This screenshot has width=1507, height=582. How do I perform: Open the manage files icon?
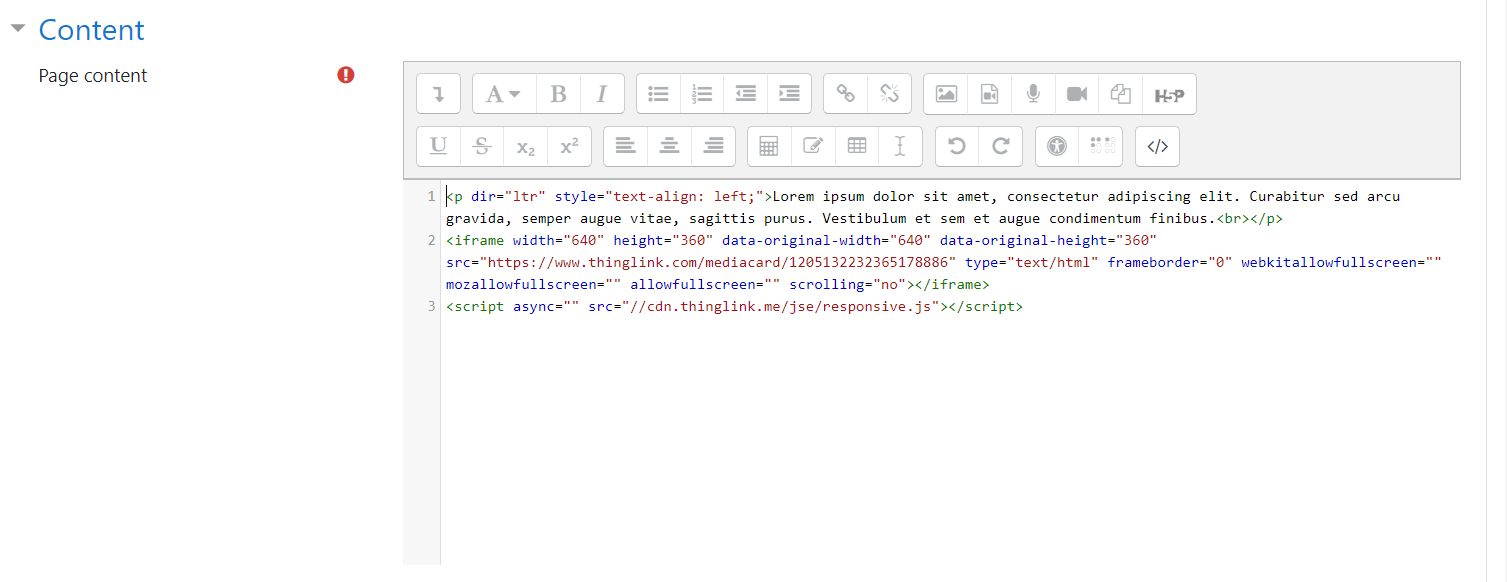pyautogui.click(x=1121, y=94)
